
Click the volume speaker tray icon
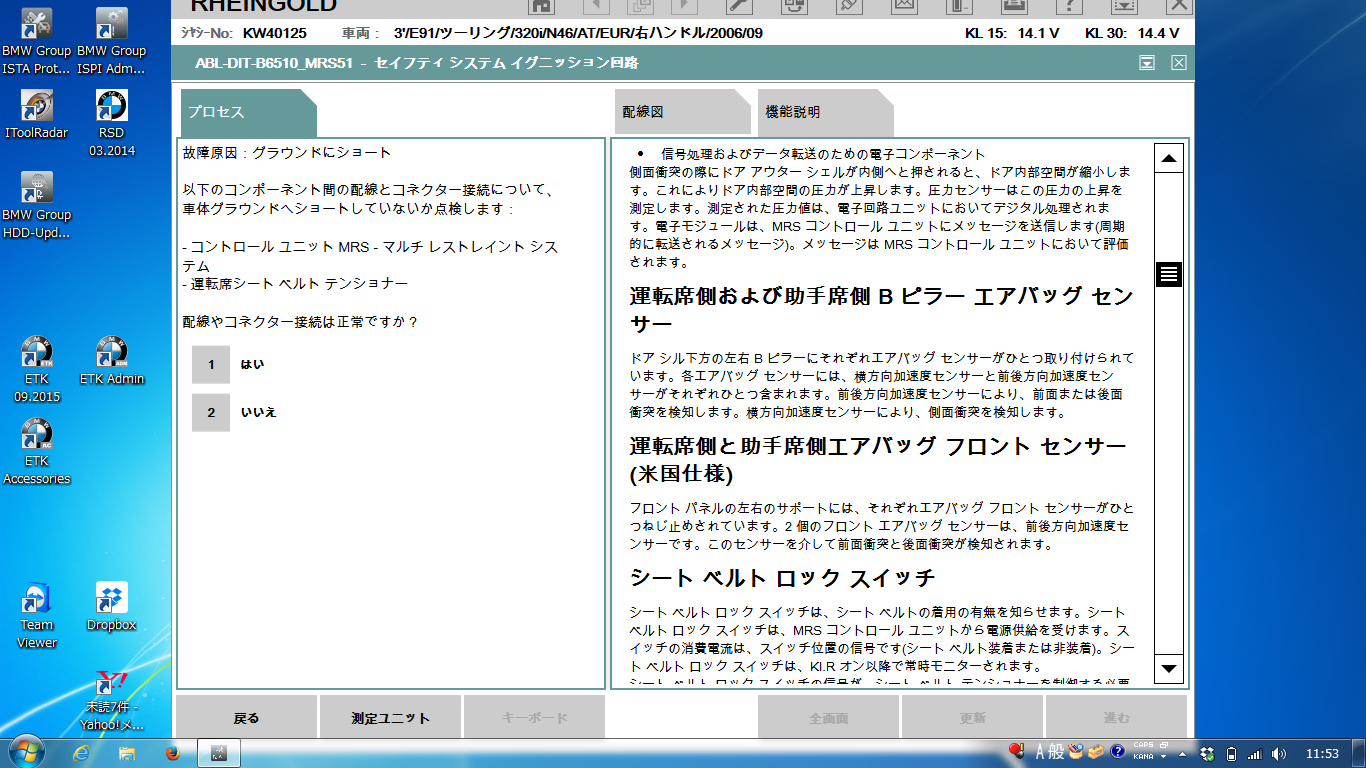pos(1278,753)
